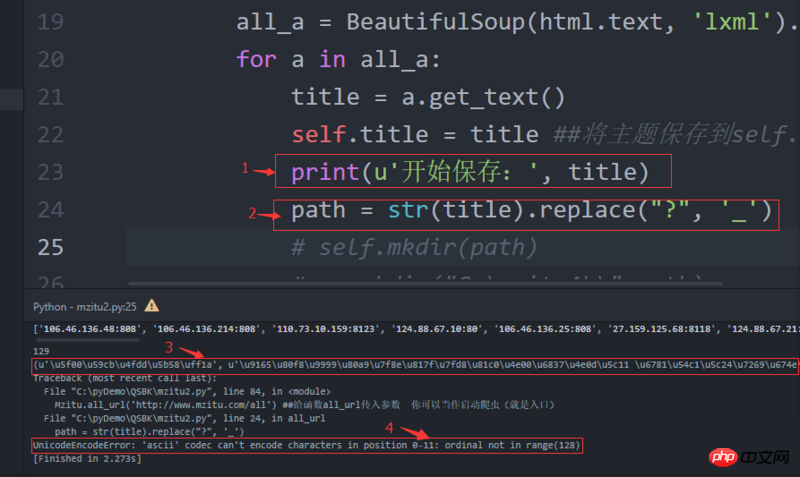800x477 pixels.
Task: Click the 'Python - mzitu2.py:25' panel title
Action: tap(85, 307)
